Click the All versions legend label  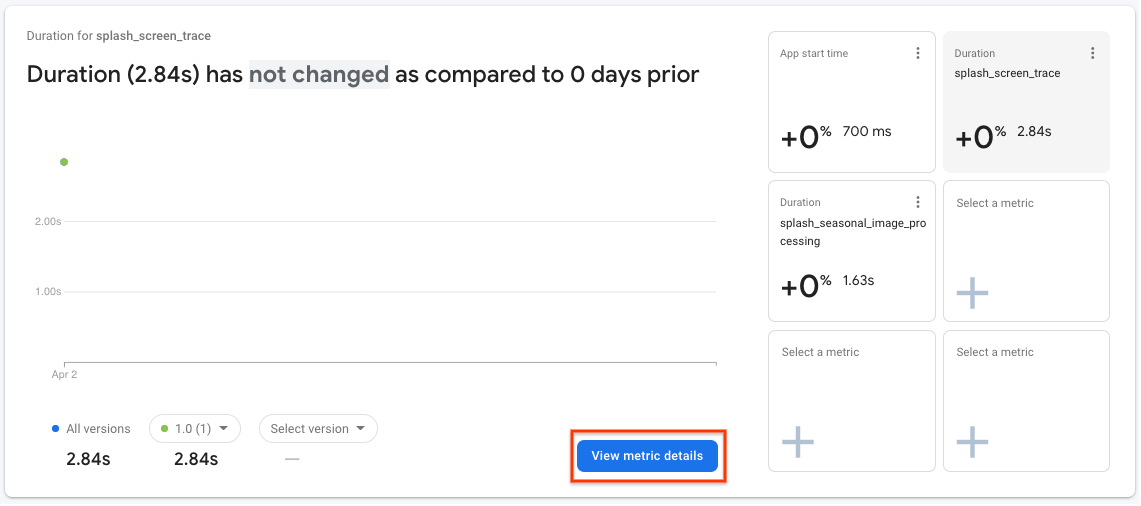(98, 429)
